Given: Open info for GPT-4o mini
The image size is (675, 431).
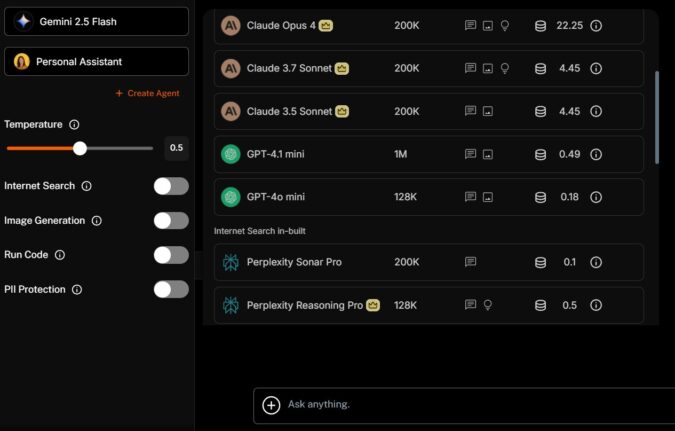Looking at the screenshot, I should [596, 197].
